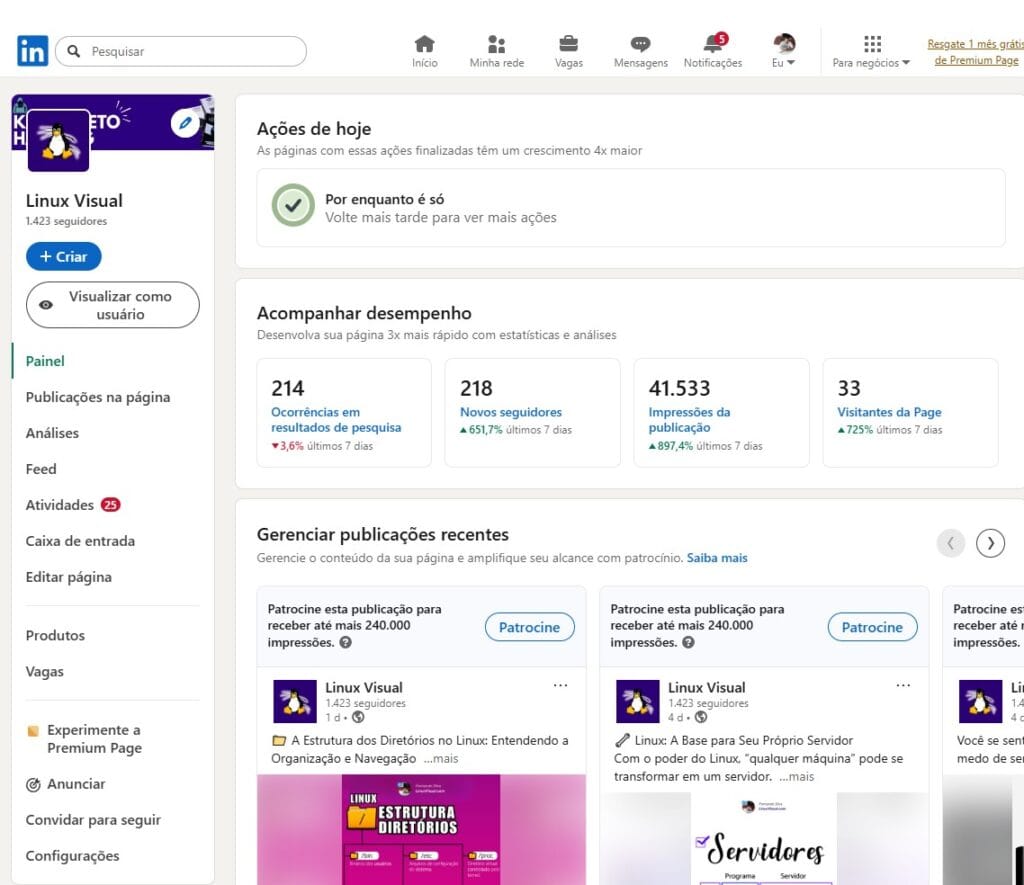The width and height of the screenshot is (1024, 885).
Task: Expand "...mais" on Servidor post text
Action: coord(796,777)
